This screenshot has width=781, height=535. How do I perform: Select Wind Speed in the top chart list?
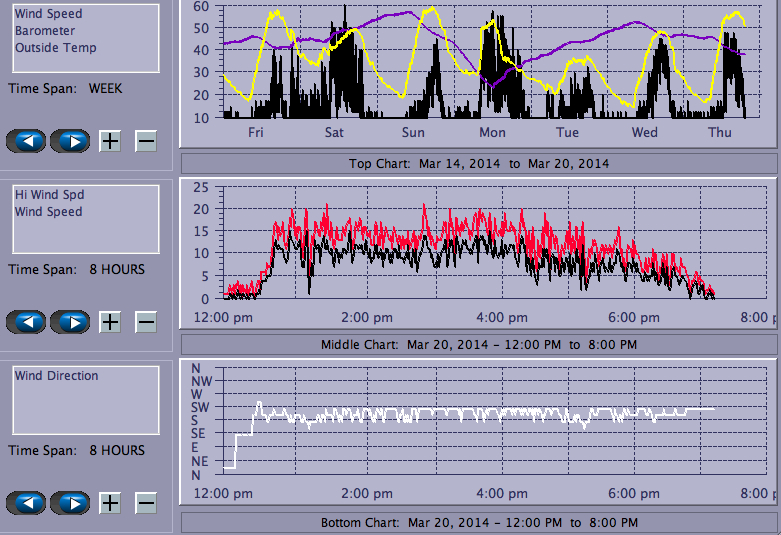[x=48, y=15]
